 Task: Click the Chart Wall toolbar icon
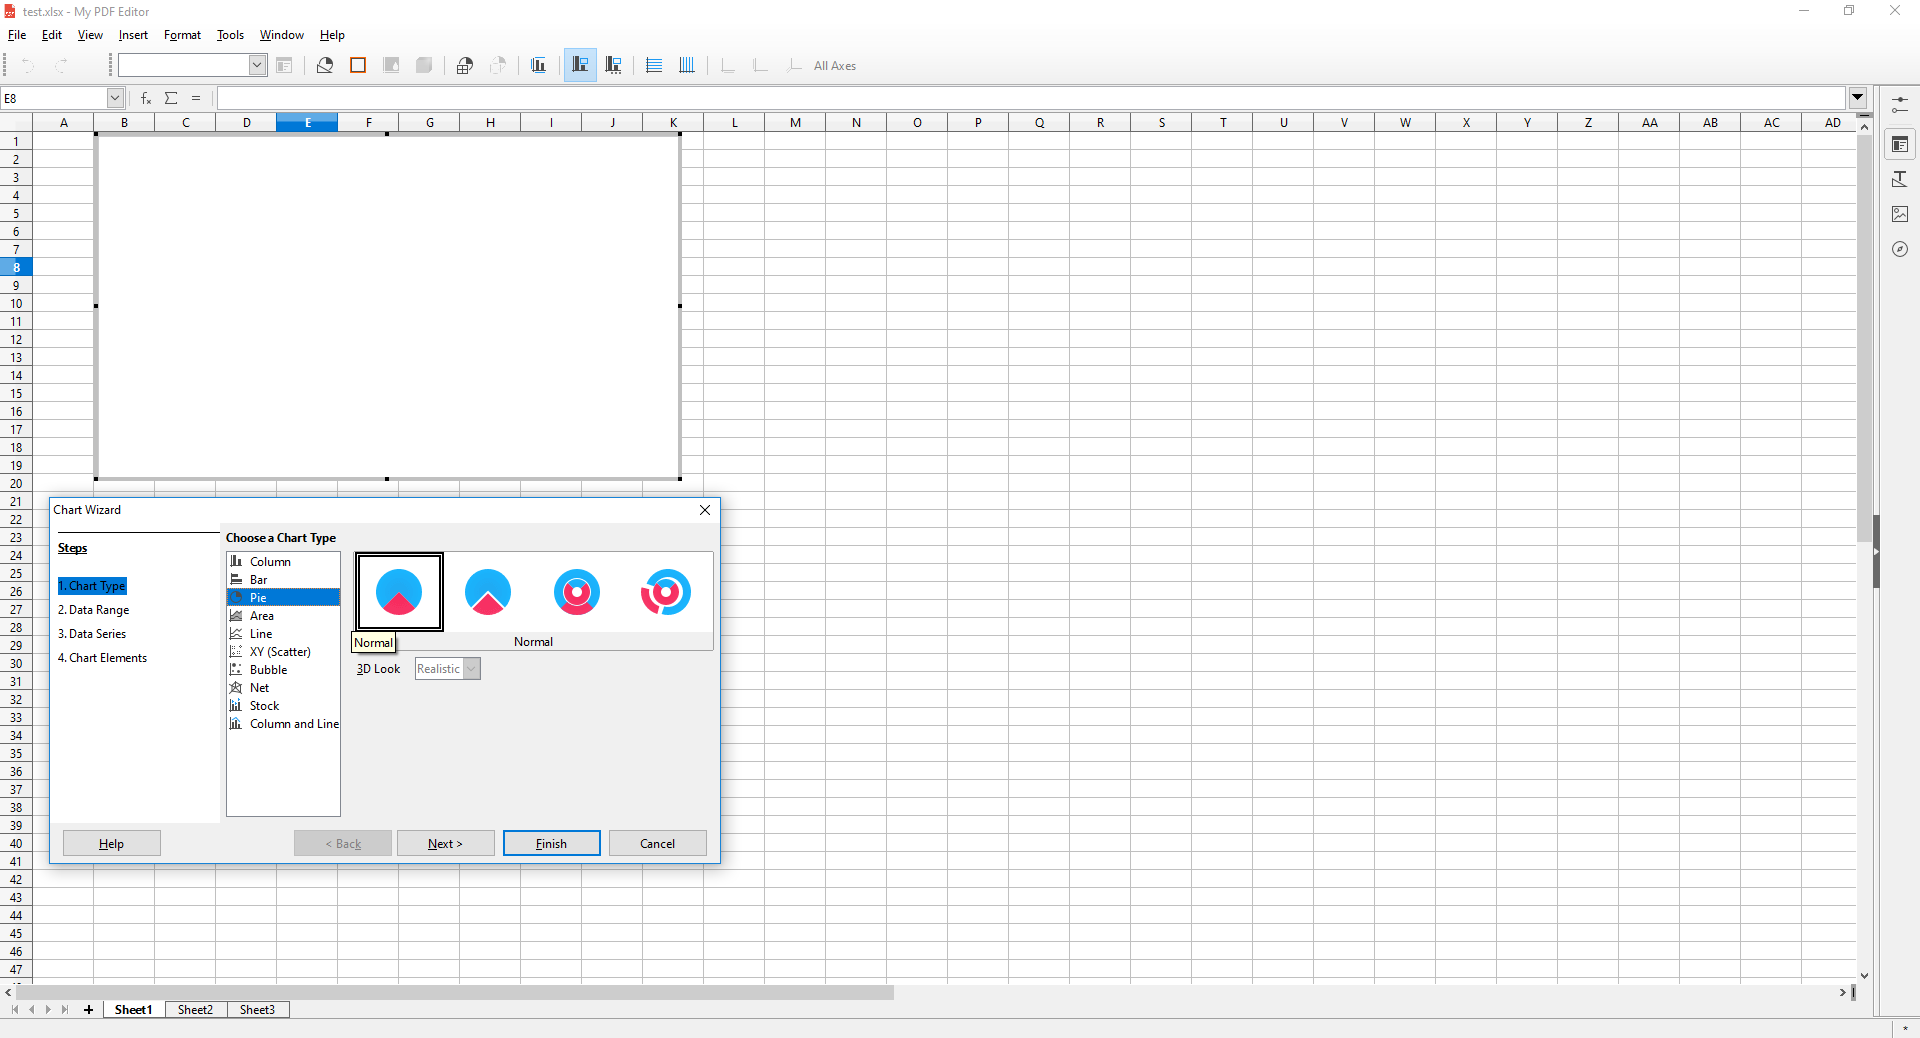(391, 66)
